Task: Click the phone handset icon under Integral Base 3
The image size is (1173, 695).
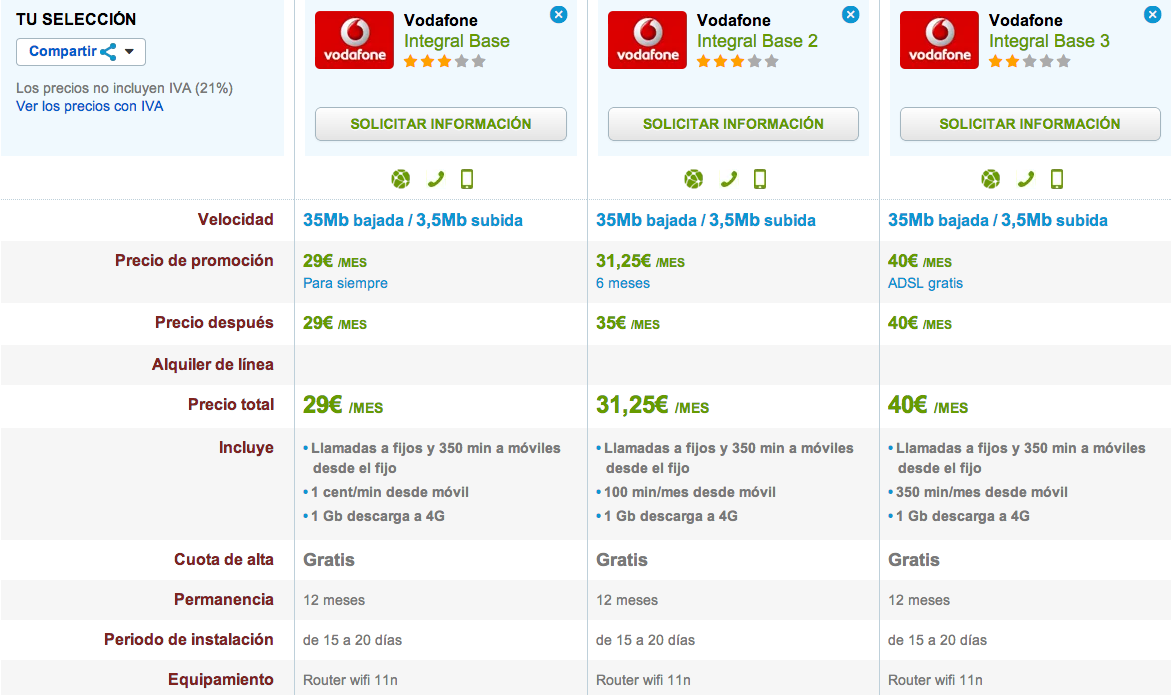Action: pyautogui.click(x=1026, y=180)
